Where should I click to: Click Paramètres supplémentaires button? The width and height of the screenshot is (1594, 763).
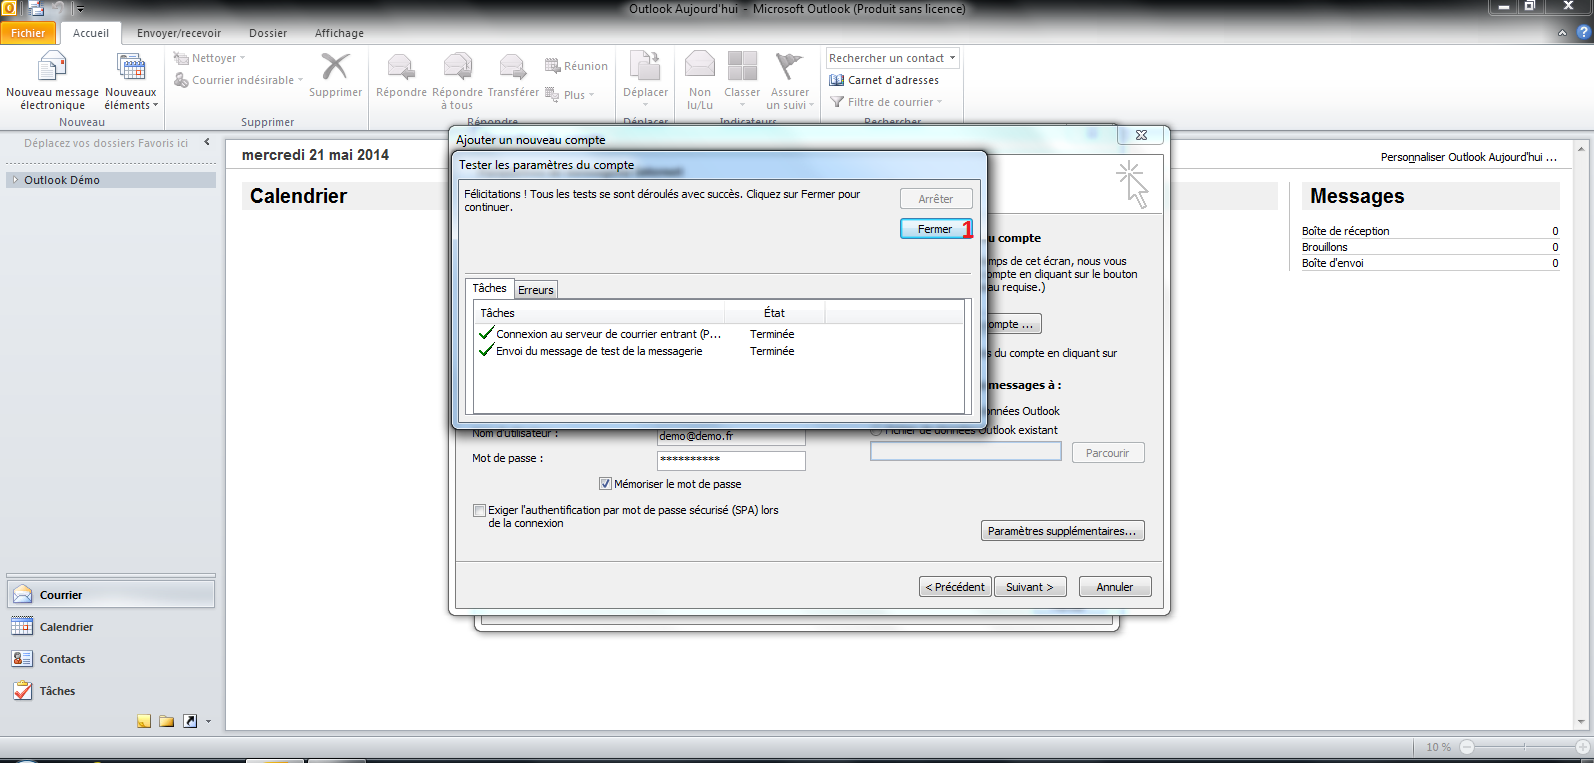(1062, 531)
